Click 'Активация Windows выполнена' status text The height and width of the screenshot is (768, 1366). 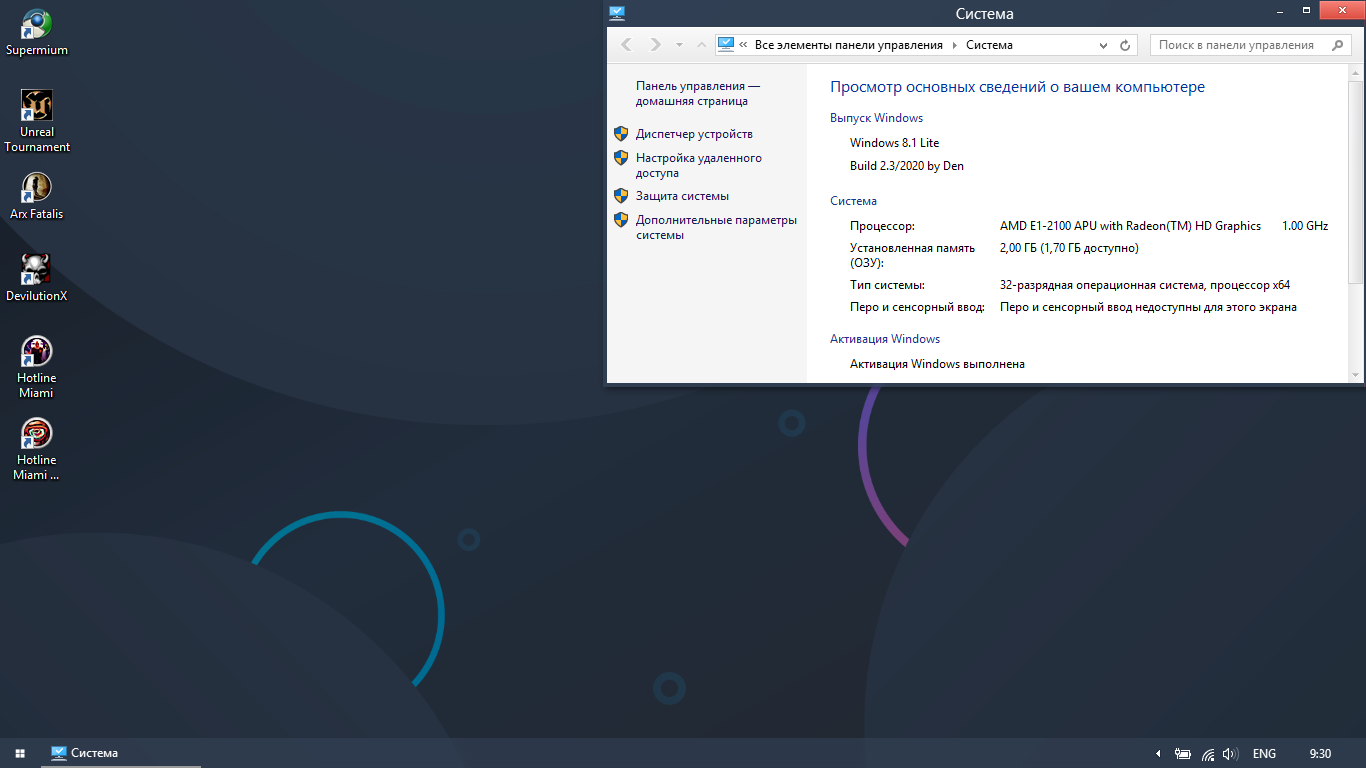click(x=937, y=364)
